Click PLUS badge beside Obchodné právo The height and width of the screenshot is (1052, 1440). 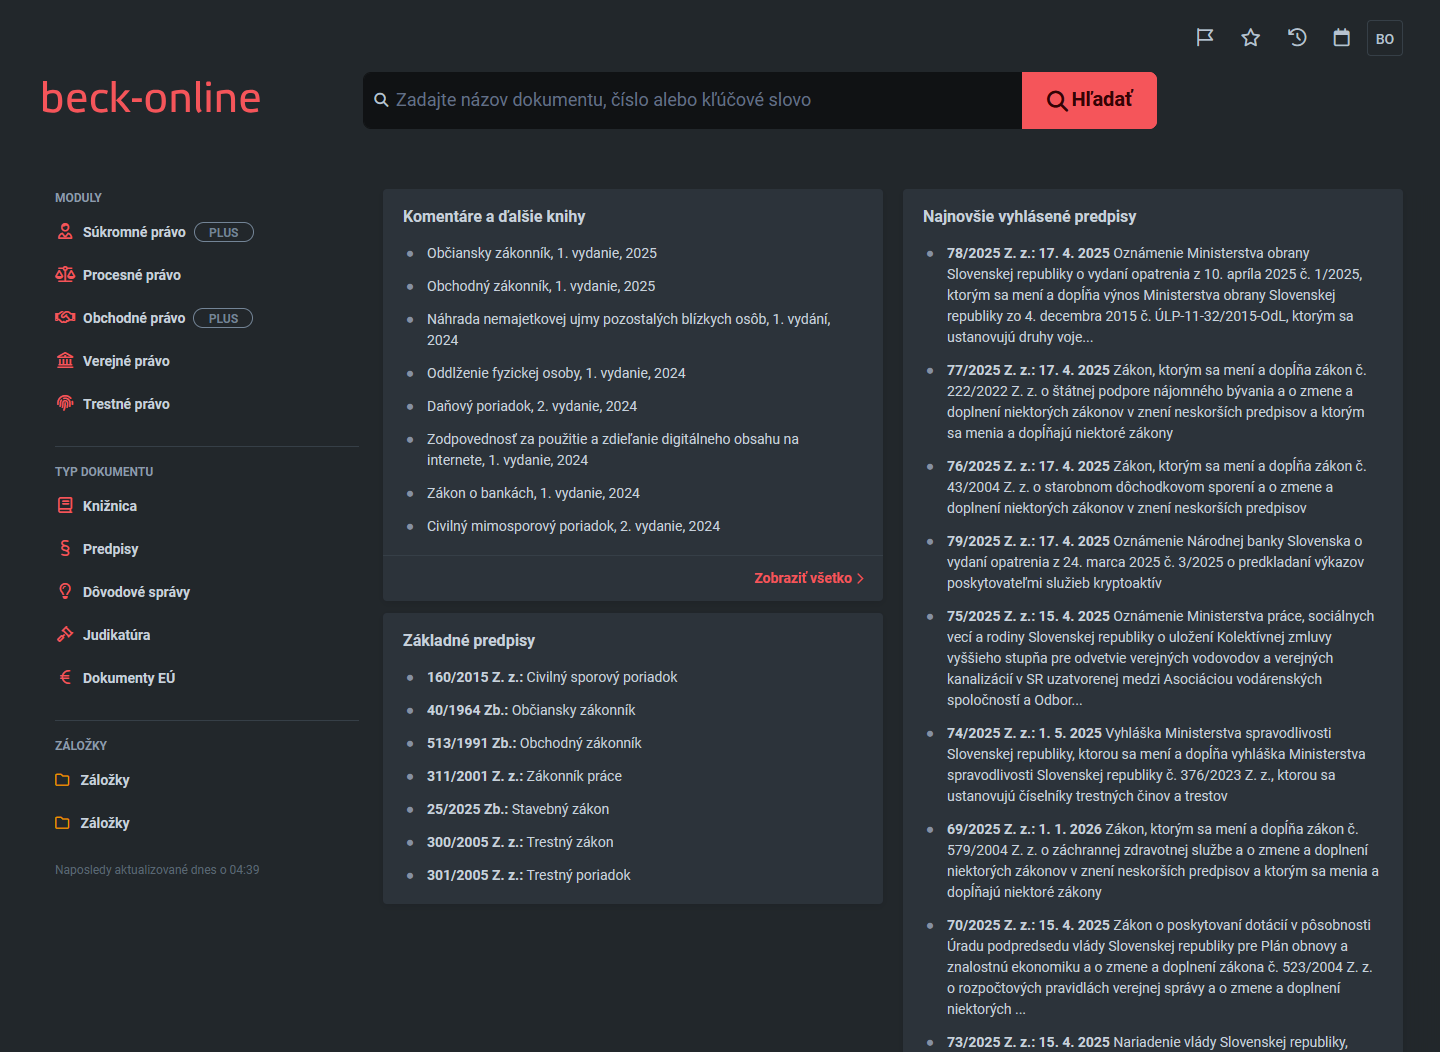pos(223,318)
